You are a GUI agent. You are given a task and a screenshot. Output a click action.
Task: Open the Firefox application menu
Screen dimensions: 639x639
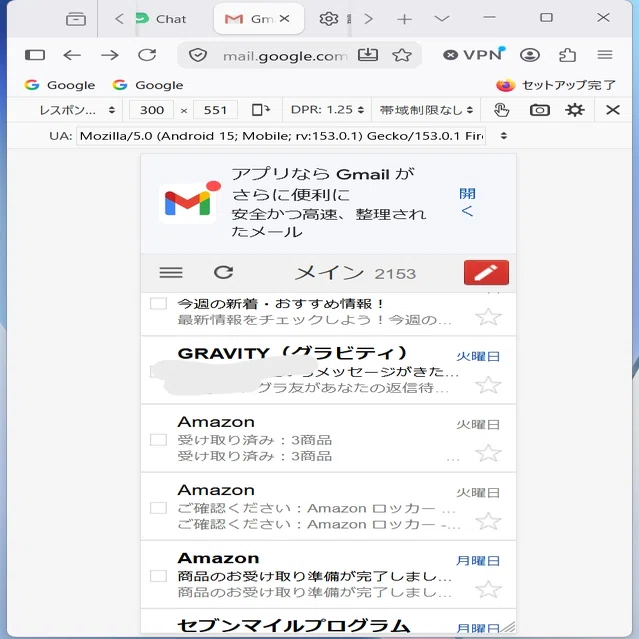pyautogui.click(x=605, y=55)
